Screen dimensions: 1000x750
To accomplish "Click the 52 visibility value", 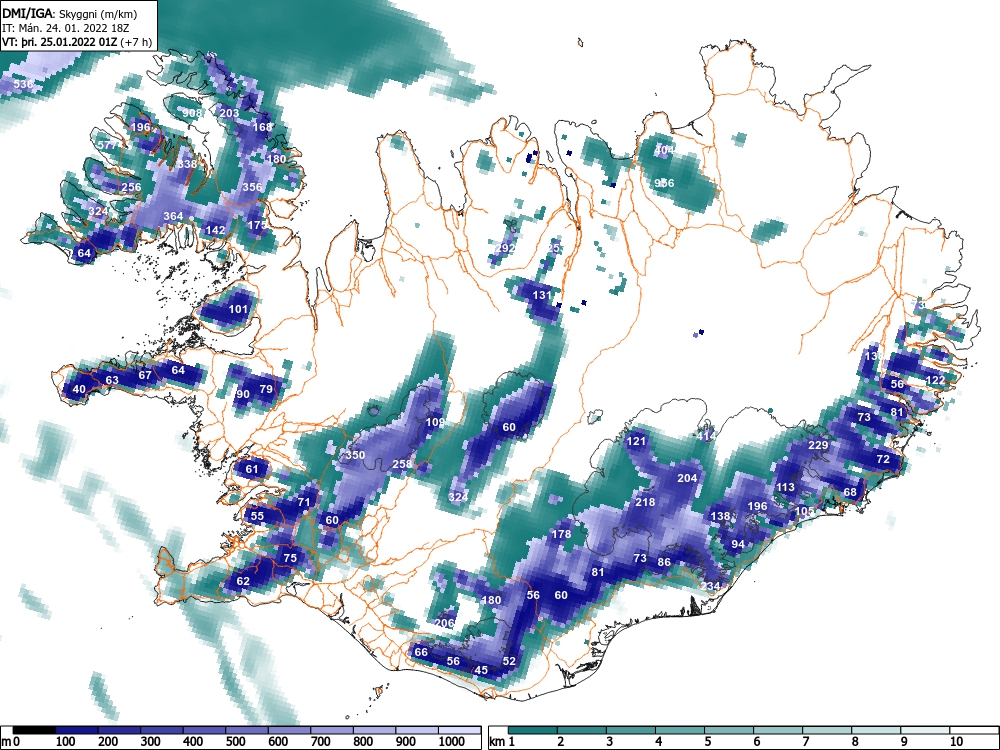I will tap(509, 661).
